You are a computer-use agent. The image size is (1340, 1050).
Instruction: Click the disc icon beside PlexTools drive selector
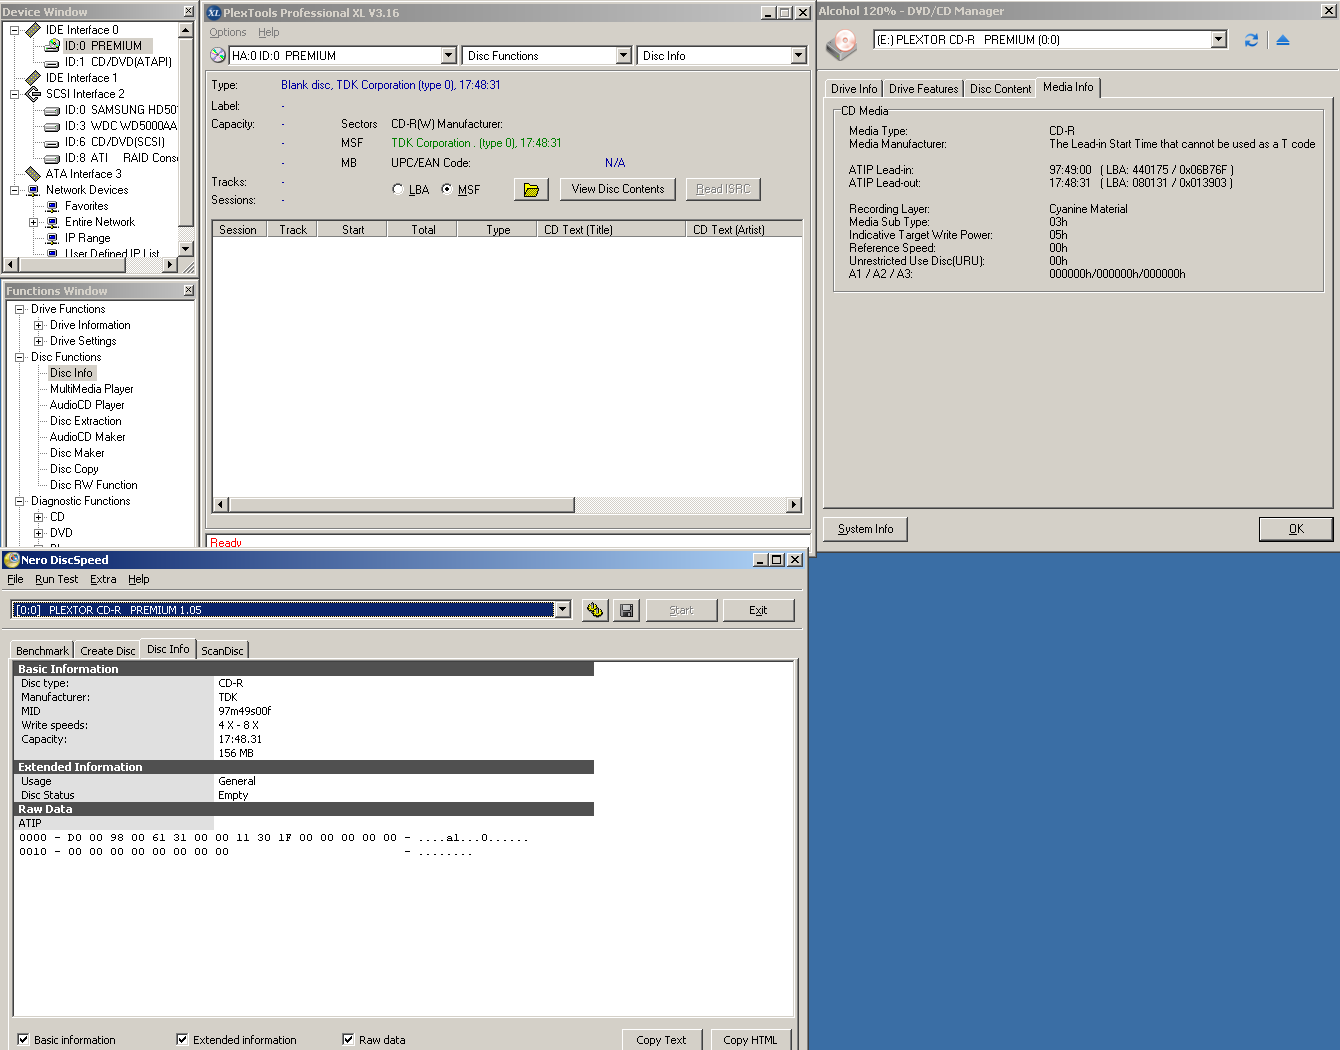[218, 55]
